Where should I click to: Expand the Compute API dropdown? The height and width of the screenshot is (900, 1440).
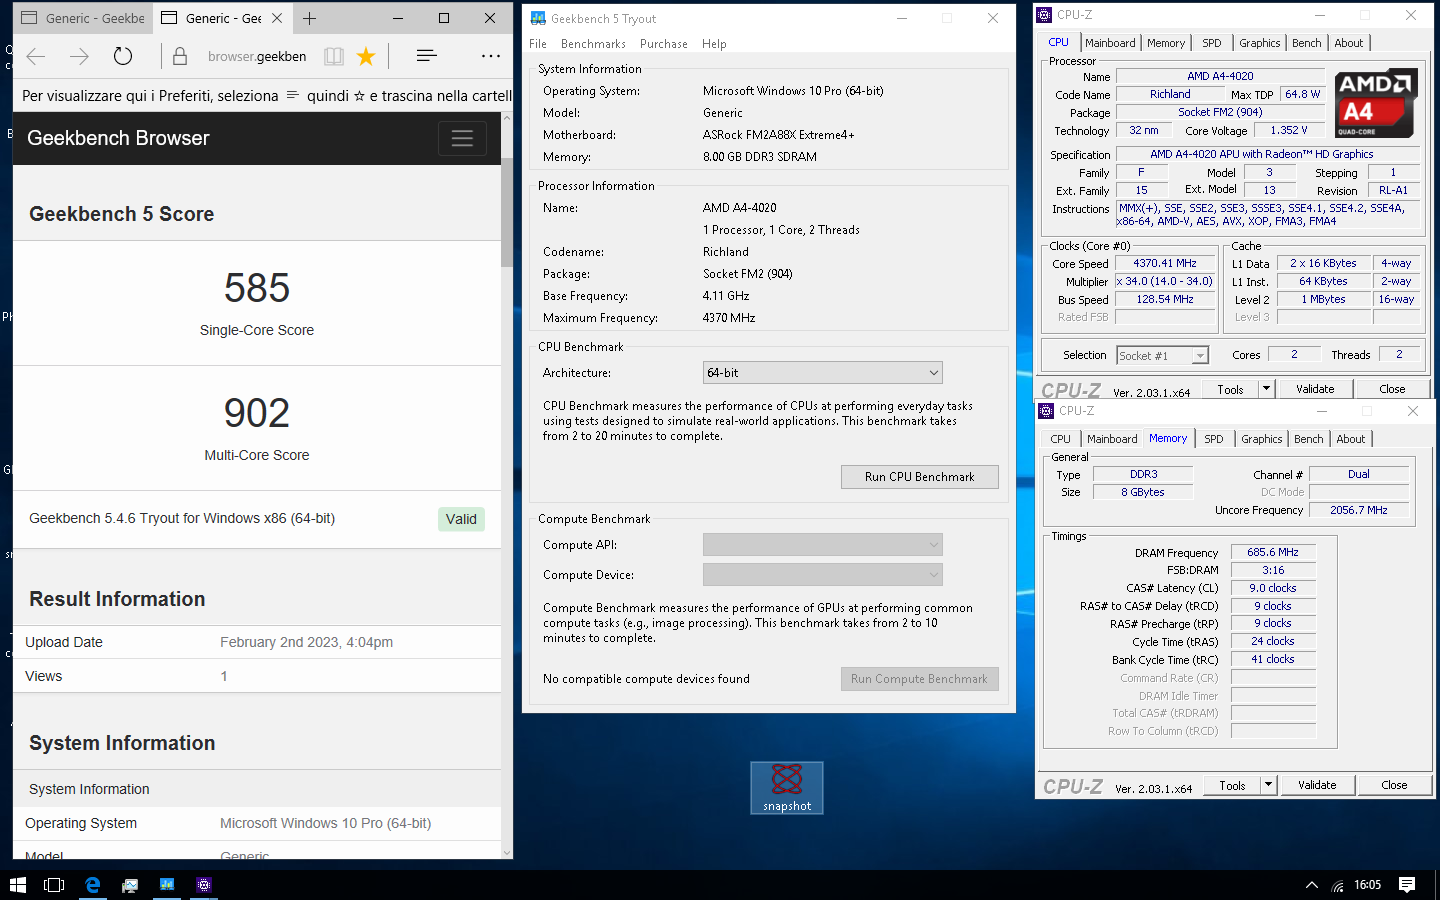point(823,545)
